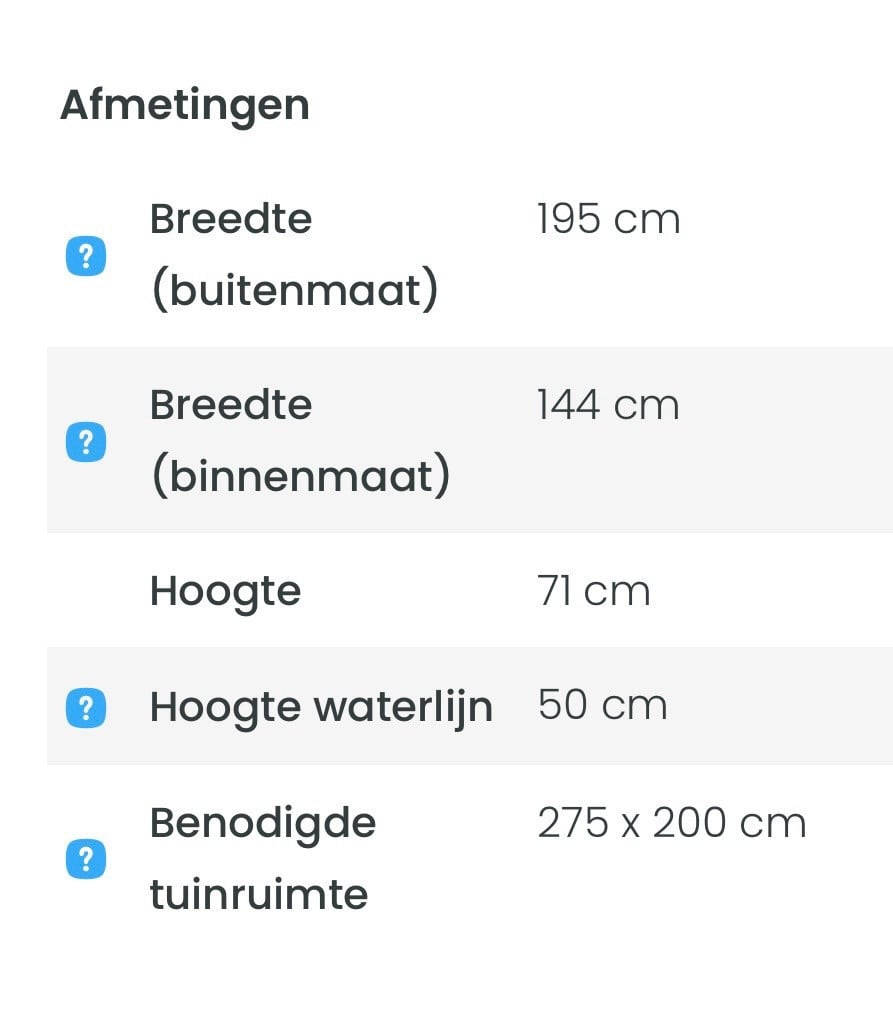
Task: Select the Hoogte waterlijn label
Action: coord(321,708)
